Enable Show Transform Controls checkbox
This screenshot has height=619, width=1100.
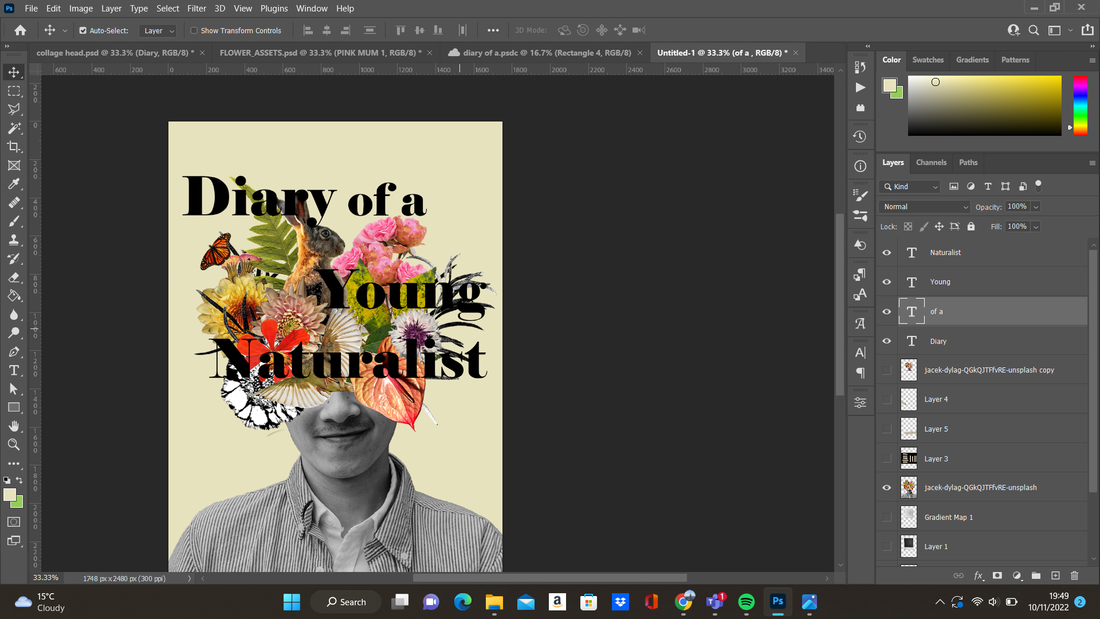(194, 30)
